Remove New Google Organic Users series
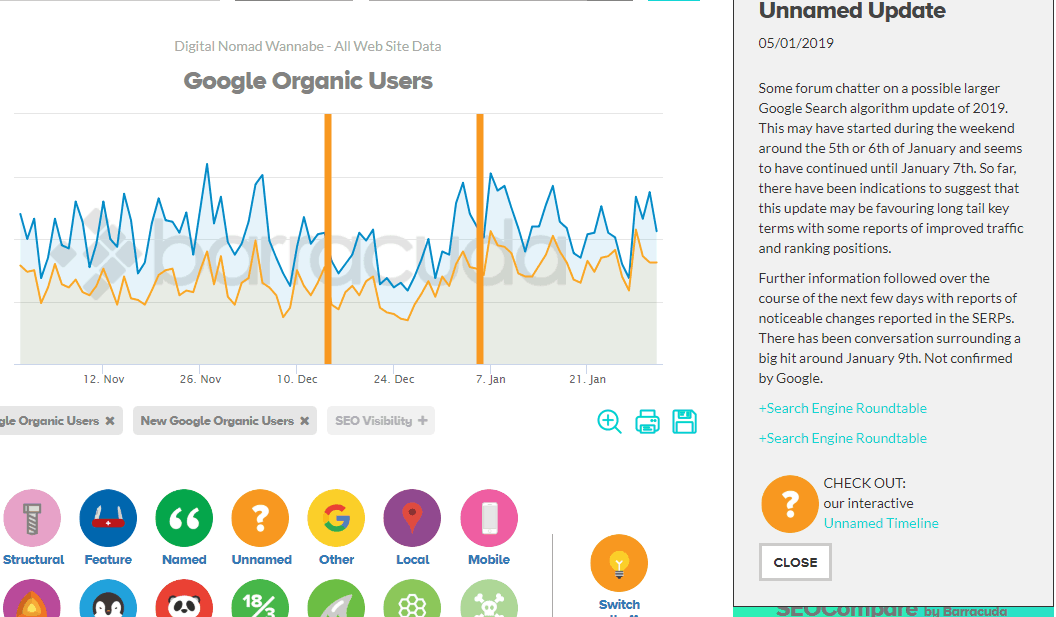The image size is (1056, 617). pyautogui.click(x=304, y=421)
